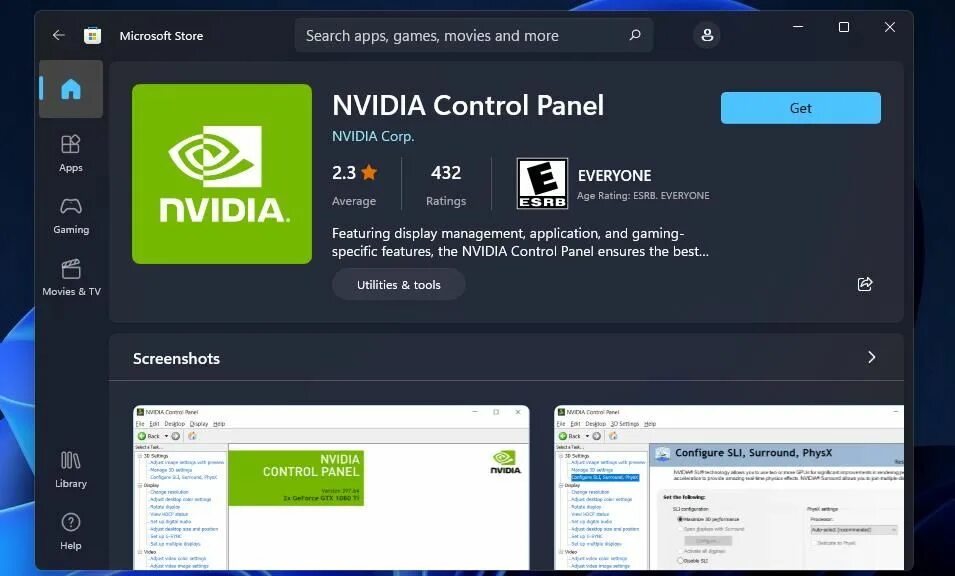Open Help from the sidebar
The height and width of the screenshot is (576, 955).
(x=71, y=532)
